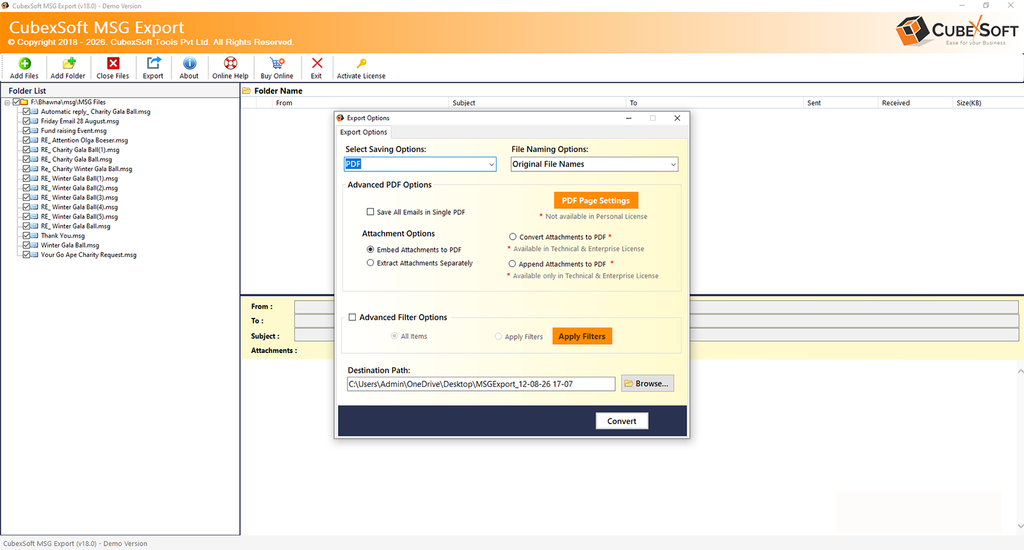Click the From column header
Viewport: 1024px width, 550px height.
click(284, 103)
